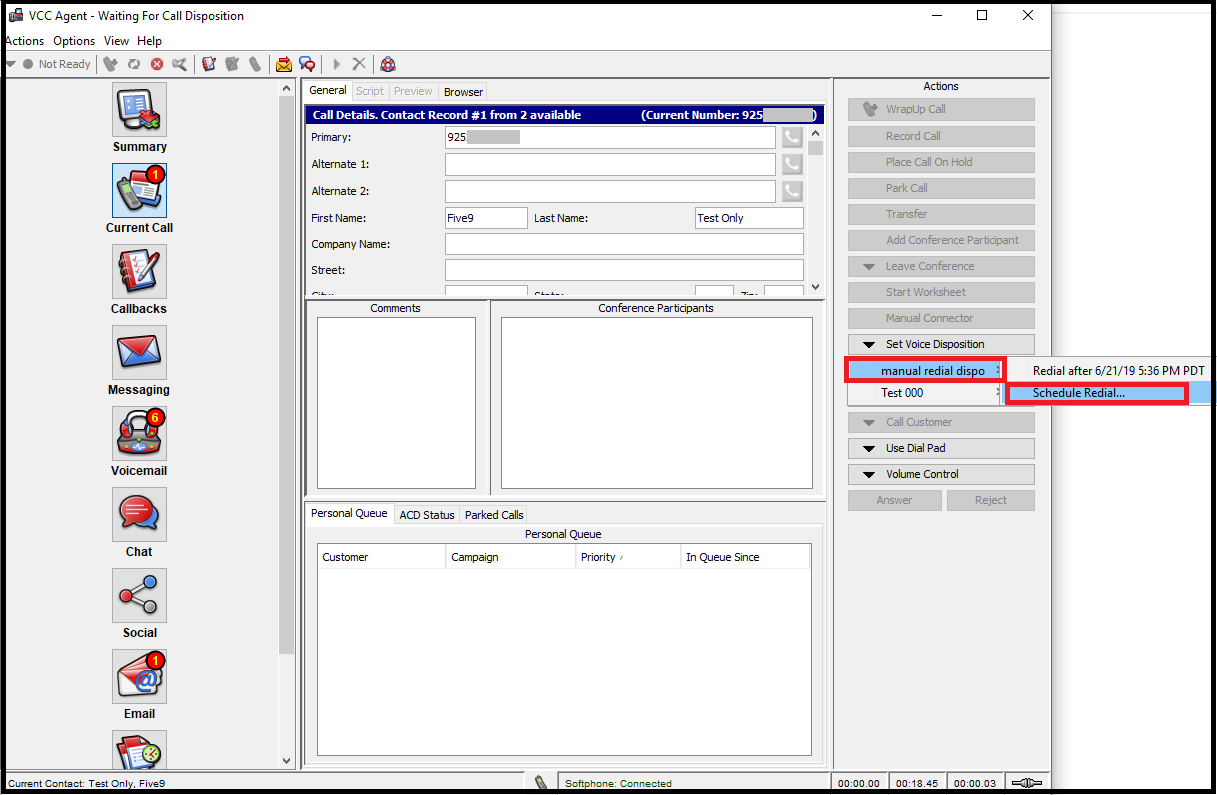Click dial icon next to Alternate 1
1217x795 pixels.
(792, 164)
